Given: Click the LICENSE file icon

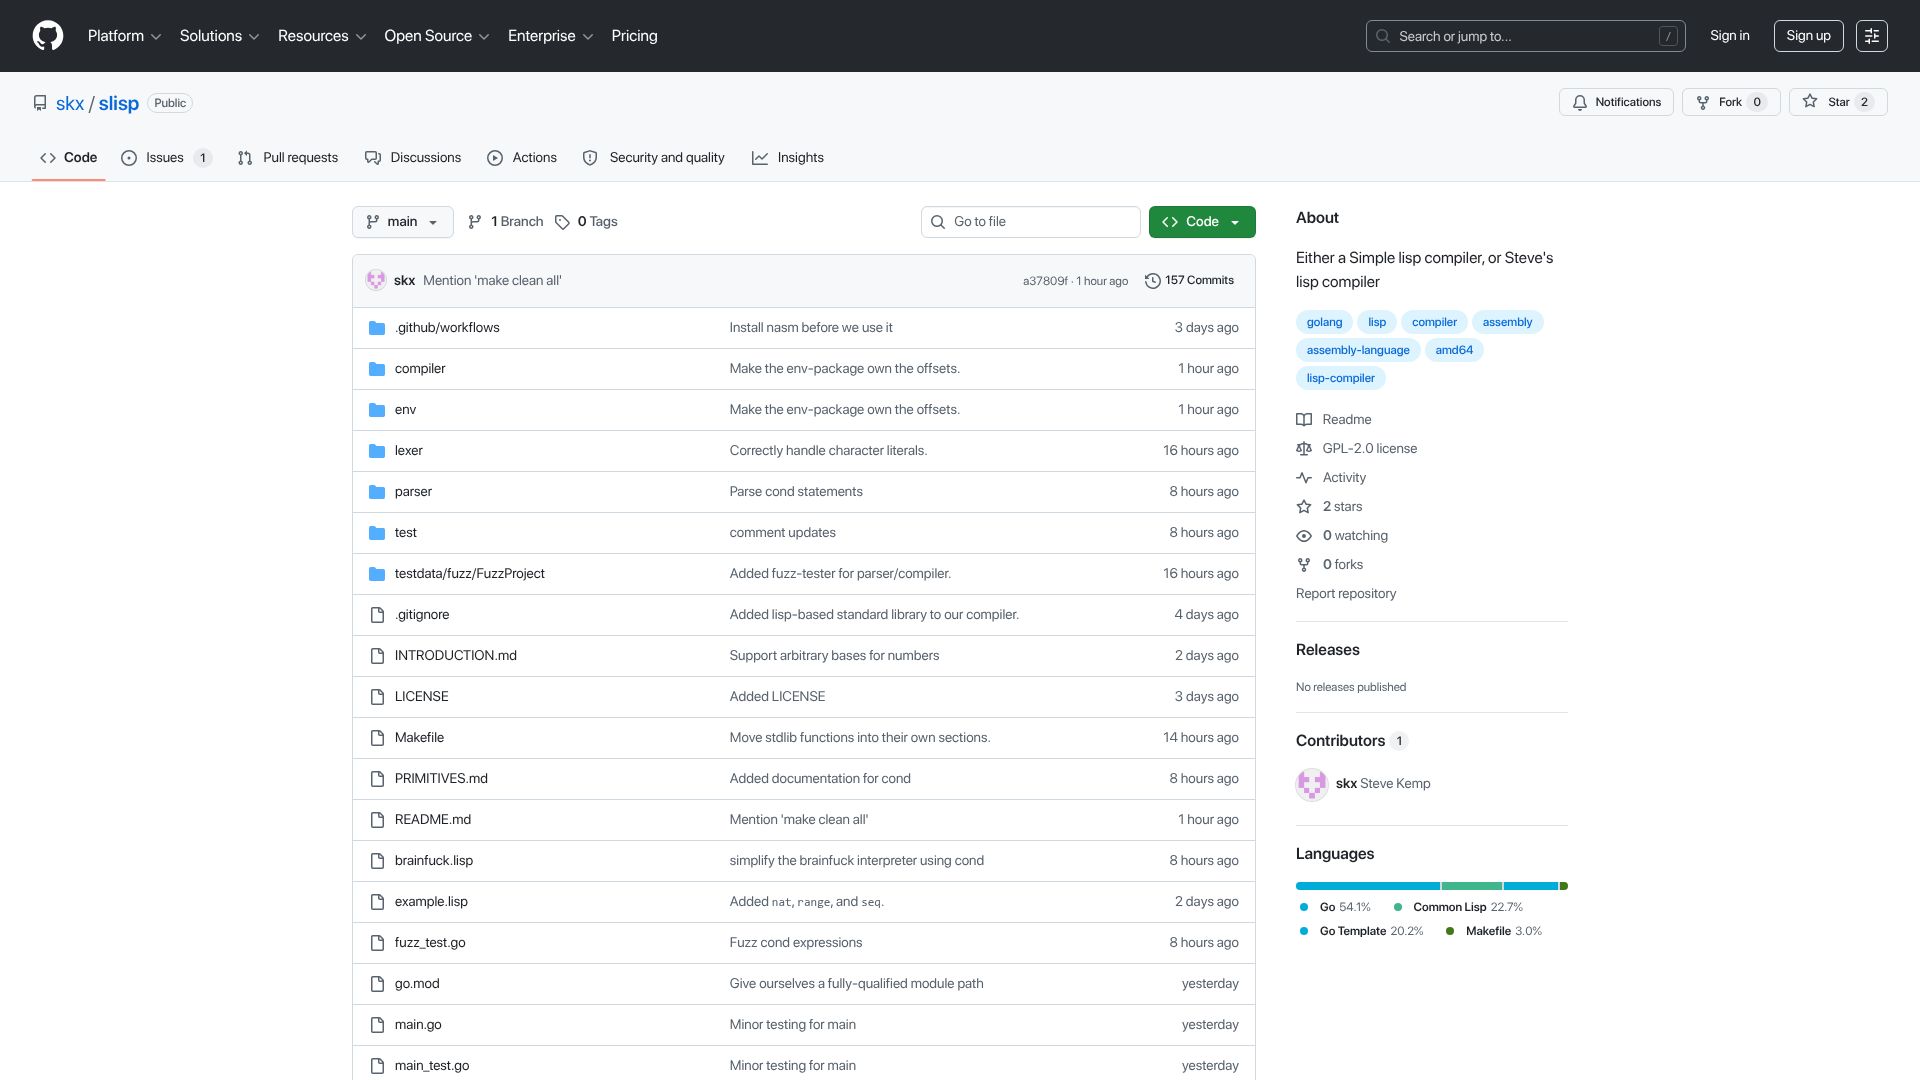Looking at the screenshot, I should pos(377,697).
